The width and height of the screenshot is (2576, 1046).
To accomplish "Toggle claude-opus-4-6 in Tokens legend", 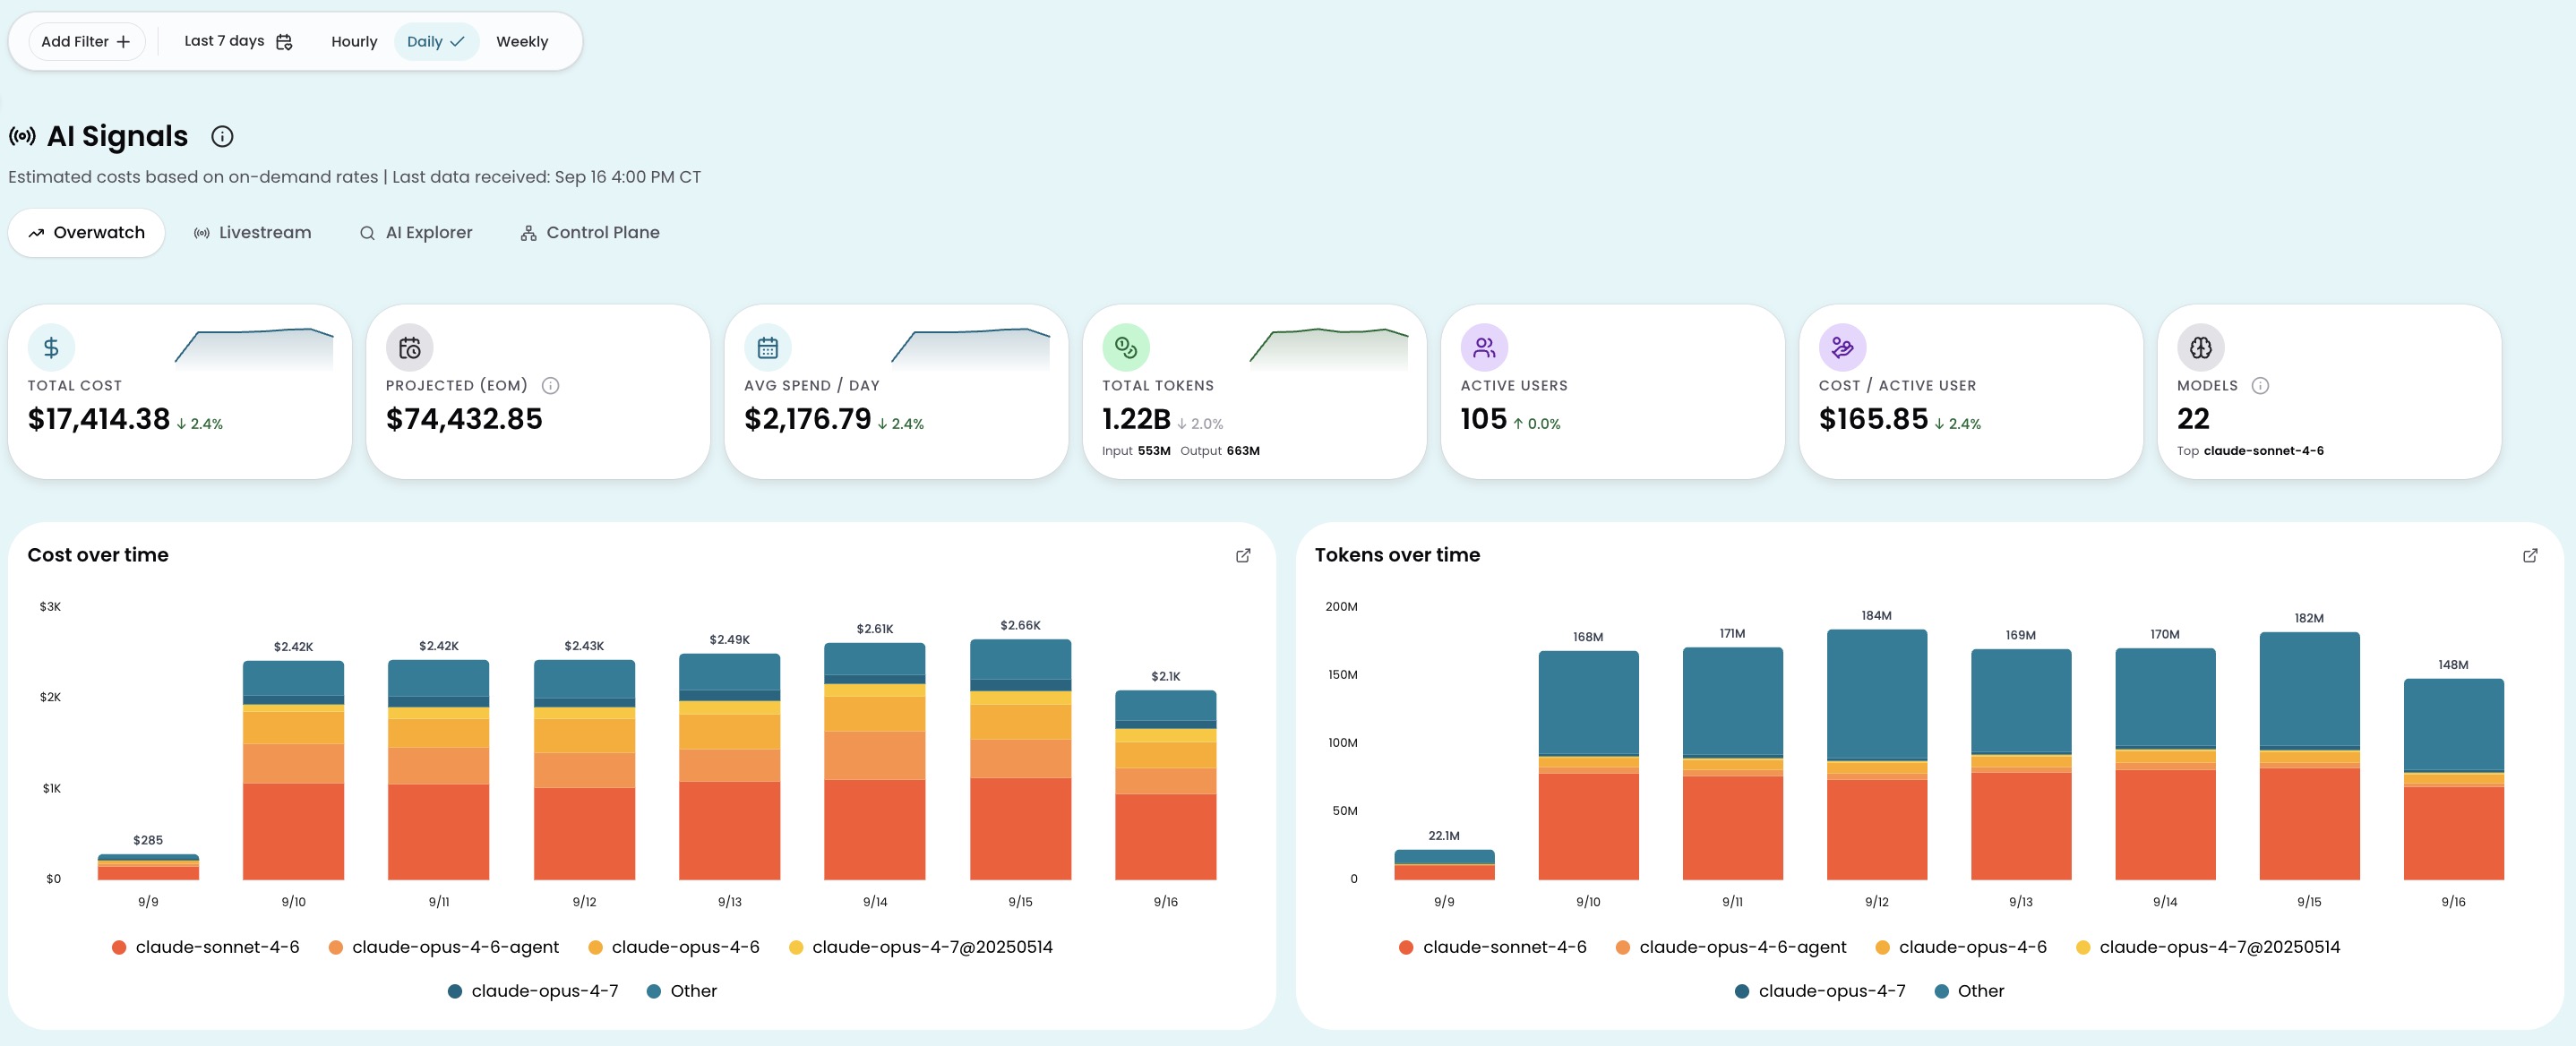I will click(1960, 947).
